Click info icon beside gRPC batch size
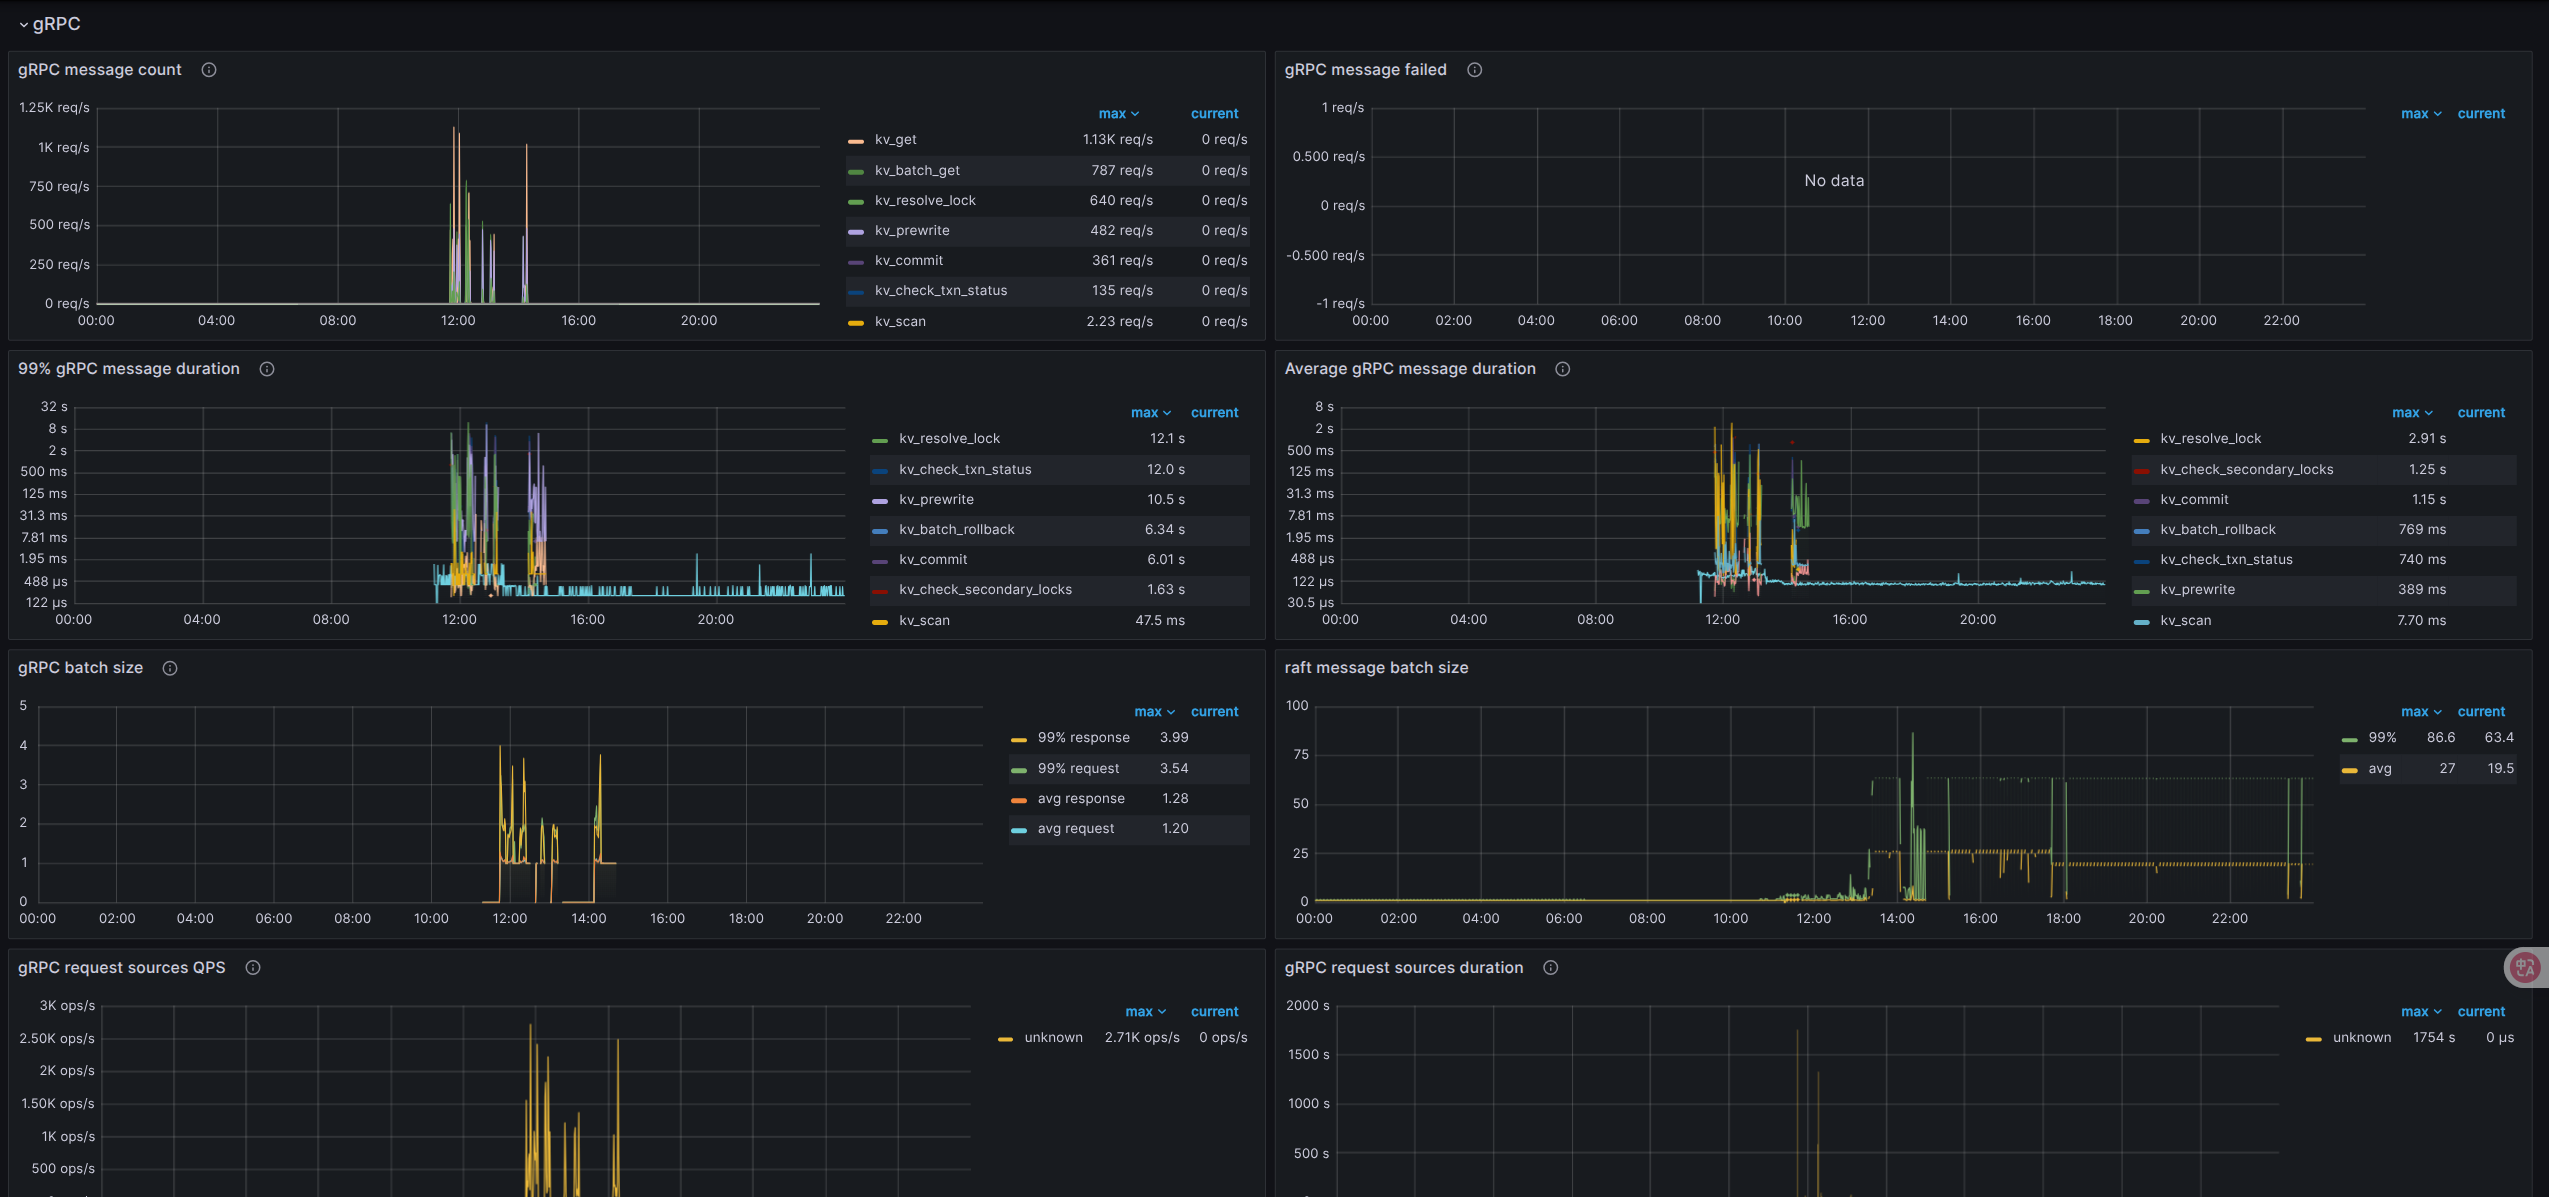This screenshot has height=1197, width=2549. [x=170, y=668]
